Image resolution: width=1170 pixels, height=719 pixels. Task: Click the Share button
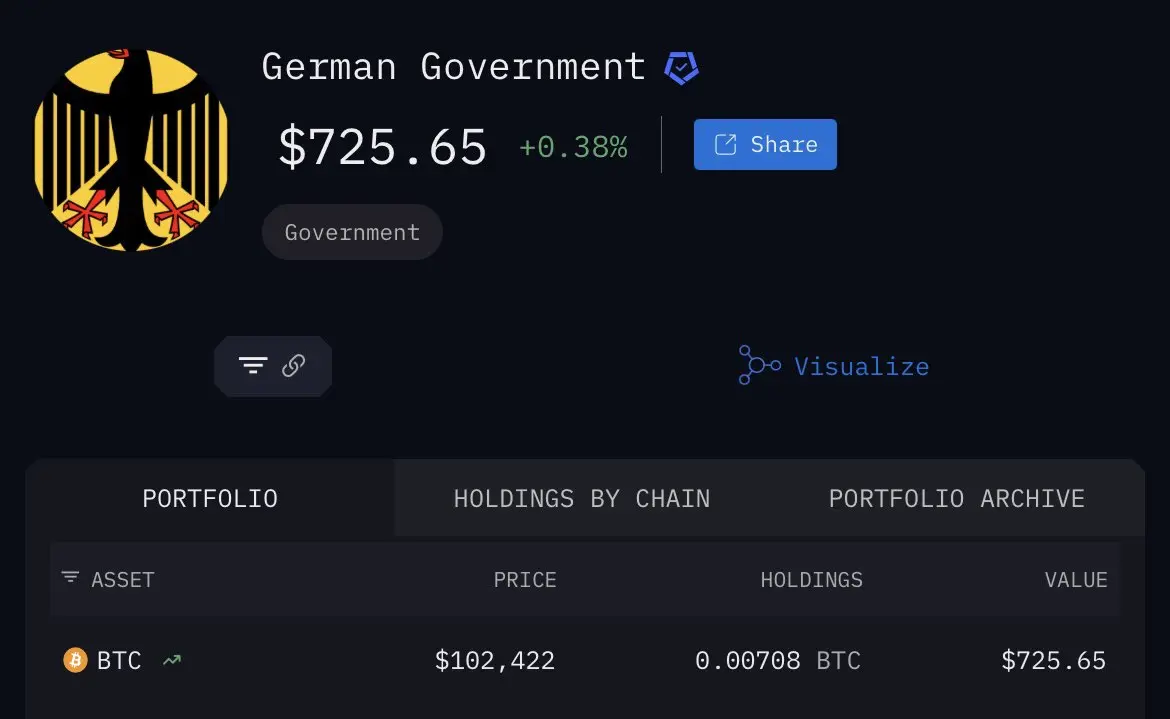tap(765, 145)
